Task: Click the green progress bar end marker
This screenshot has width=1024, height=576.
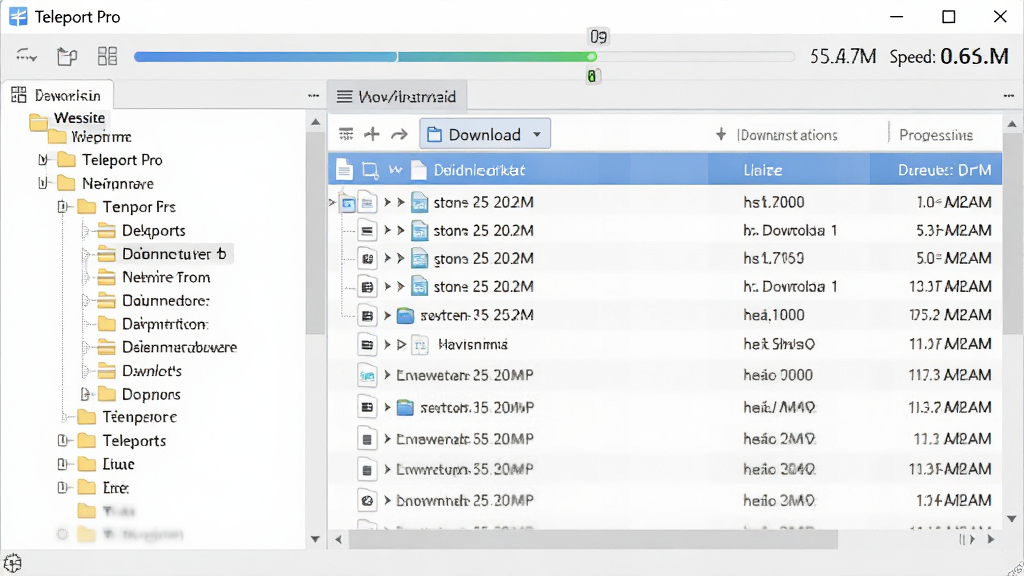Action: click(x=592, y=57)
